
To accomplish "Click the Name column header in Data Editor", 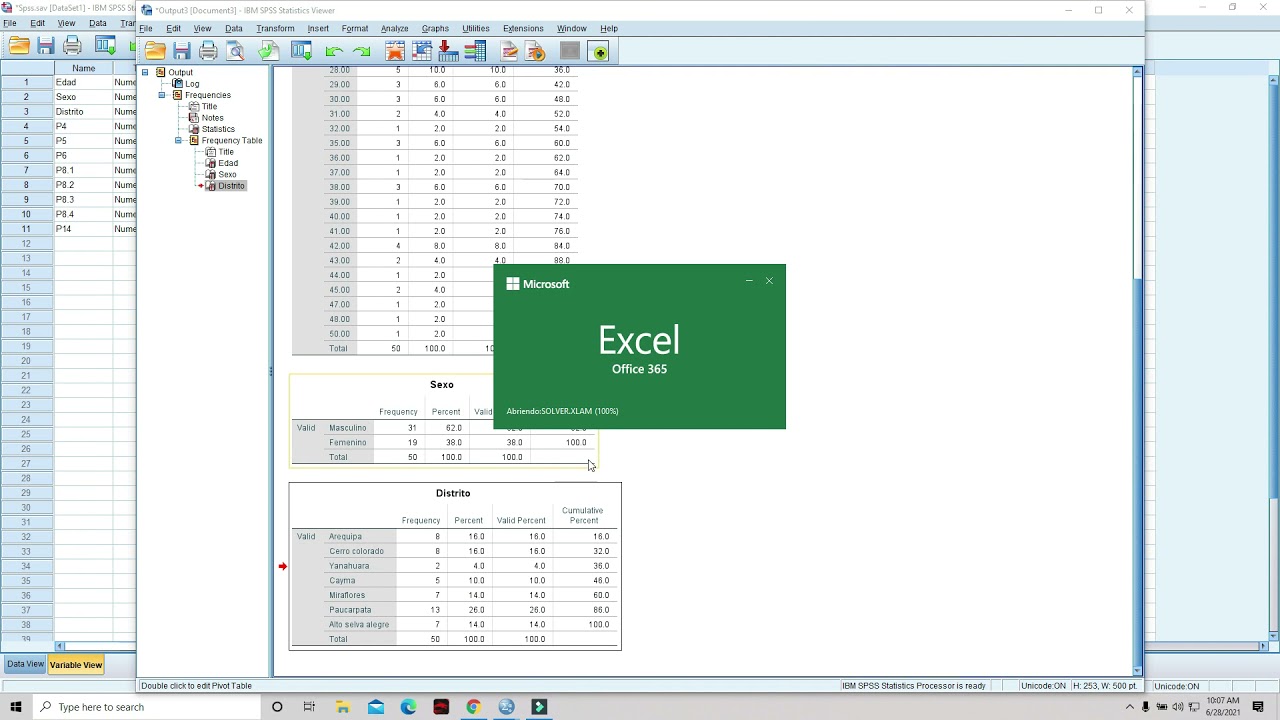I will (x=84, y=68).
